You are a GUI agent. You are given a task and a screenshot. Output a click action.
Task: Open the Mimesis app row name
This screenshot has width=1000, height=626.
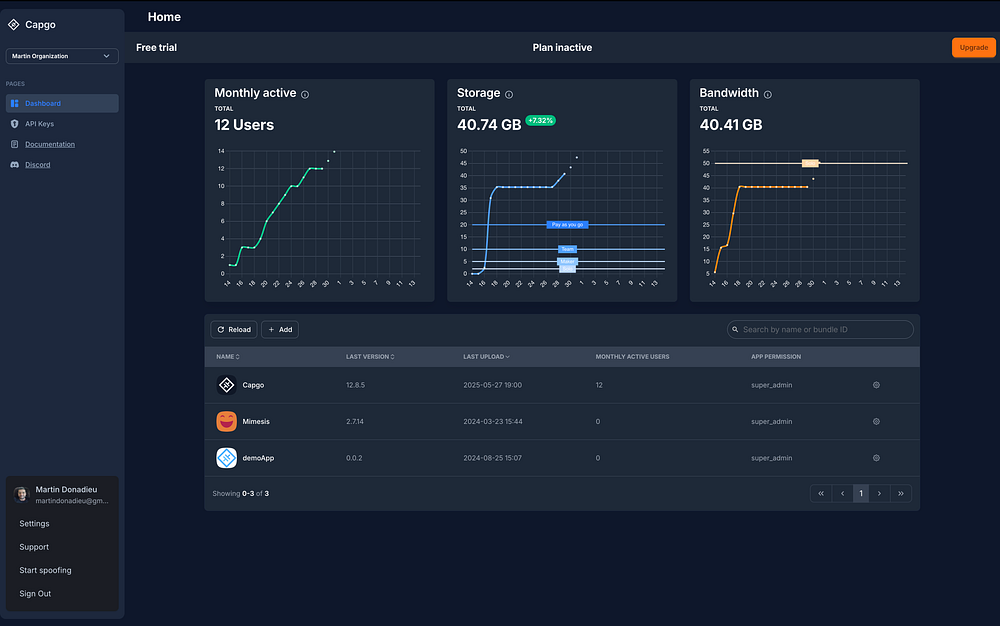coord(256,421)
